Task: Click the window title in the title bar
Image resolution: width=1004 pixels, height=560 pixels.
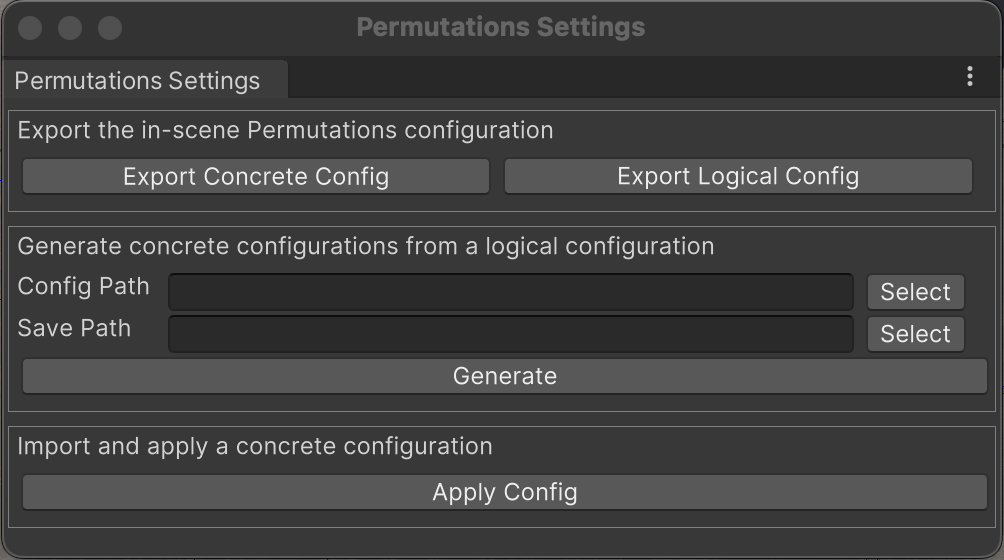Action: click(x=501, y=27)
